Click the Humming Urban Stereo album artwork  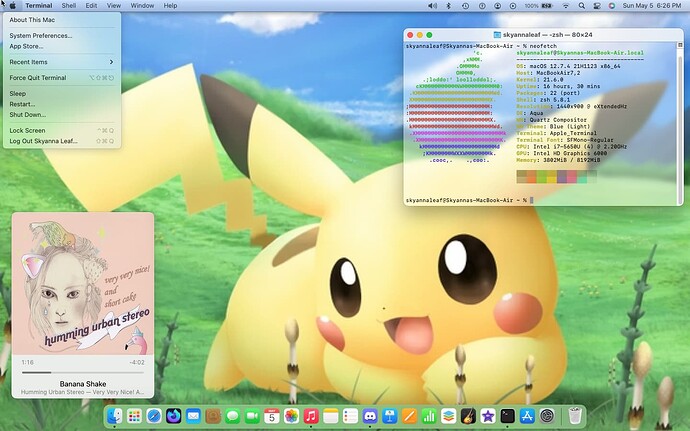(x=83, y=284)
